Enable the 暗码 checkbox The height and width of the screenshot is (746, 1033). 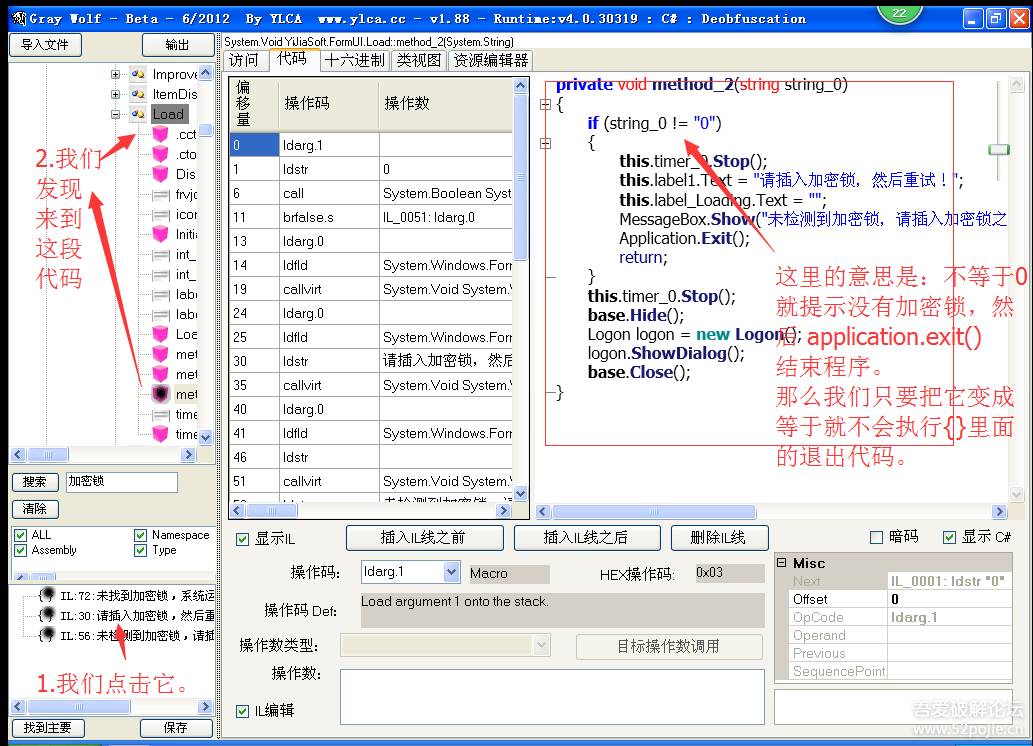click(876, 537)
